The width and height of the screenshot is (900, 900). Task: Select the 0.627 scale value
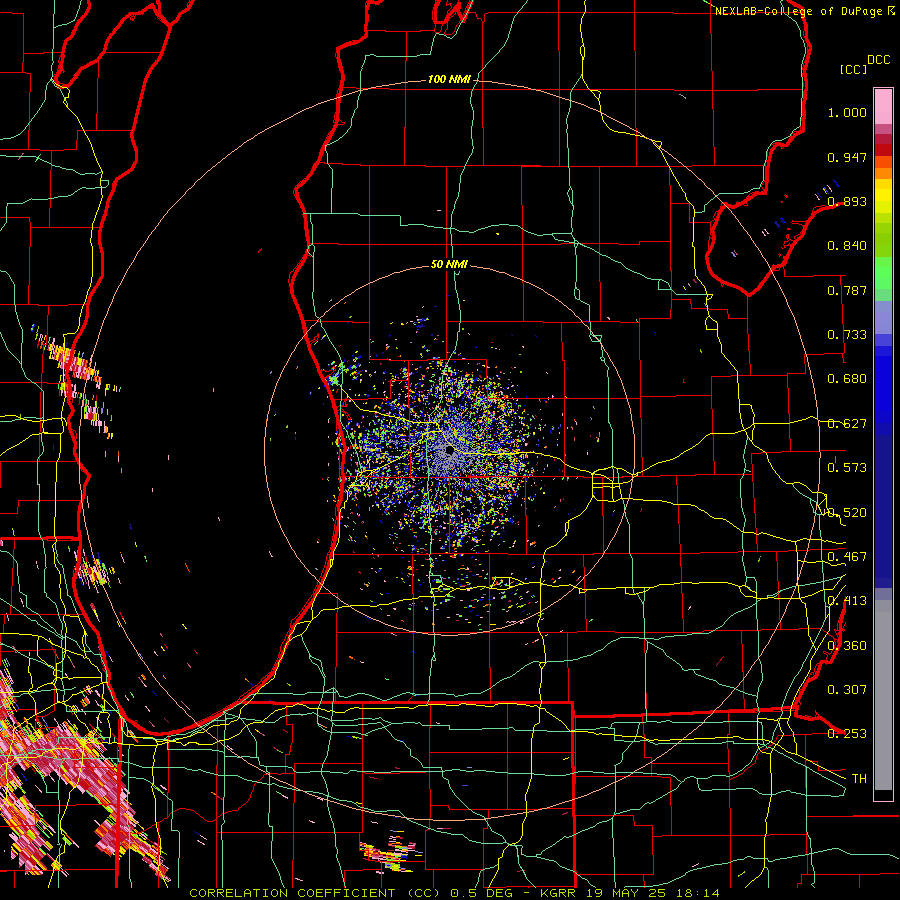coord(847,424)
